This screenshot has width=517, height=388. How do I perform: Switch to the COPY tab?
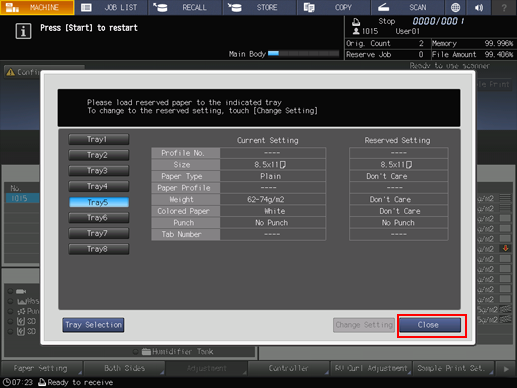pyautogui.click(x=333, y=7)
